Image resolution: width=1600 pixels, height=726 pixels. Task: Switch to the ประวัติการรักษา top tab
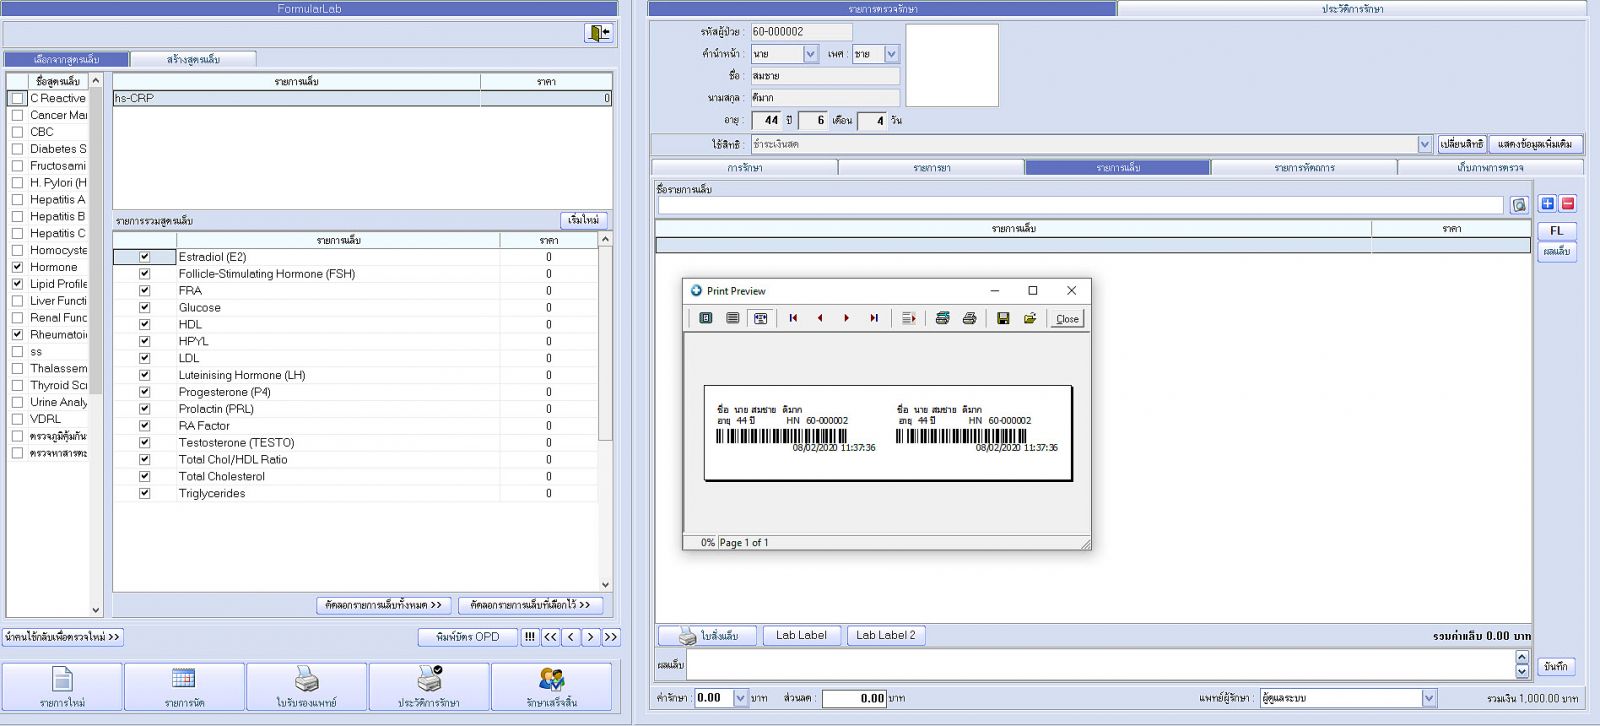1352,9
